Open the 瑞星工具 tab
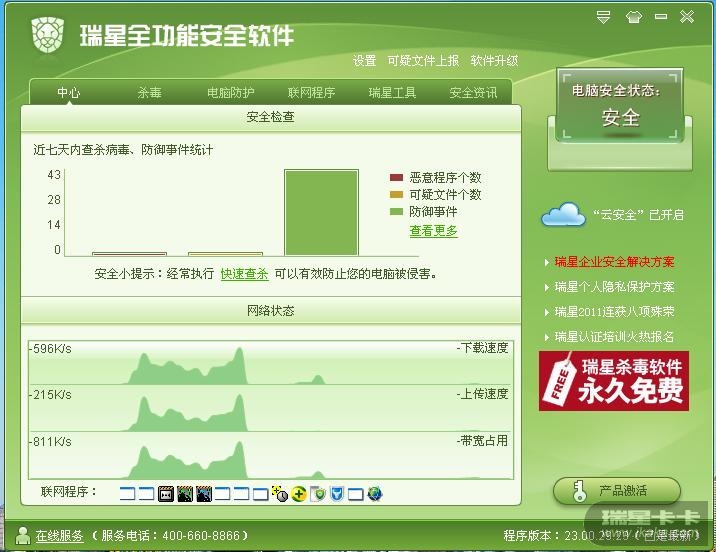Viewport: 716px width, 552px height. coord(392,93)
